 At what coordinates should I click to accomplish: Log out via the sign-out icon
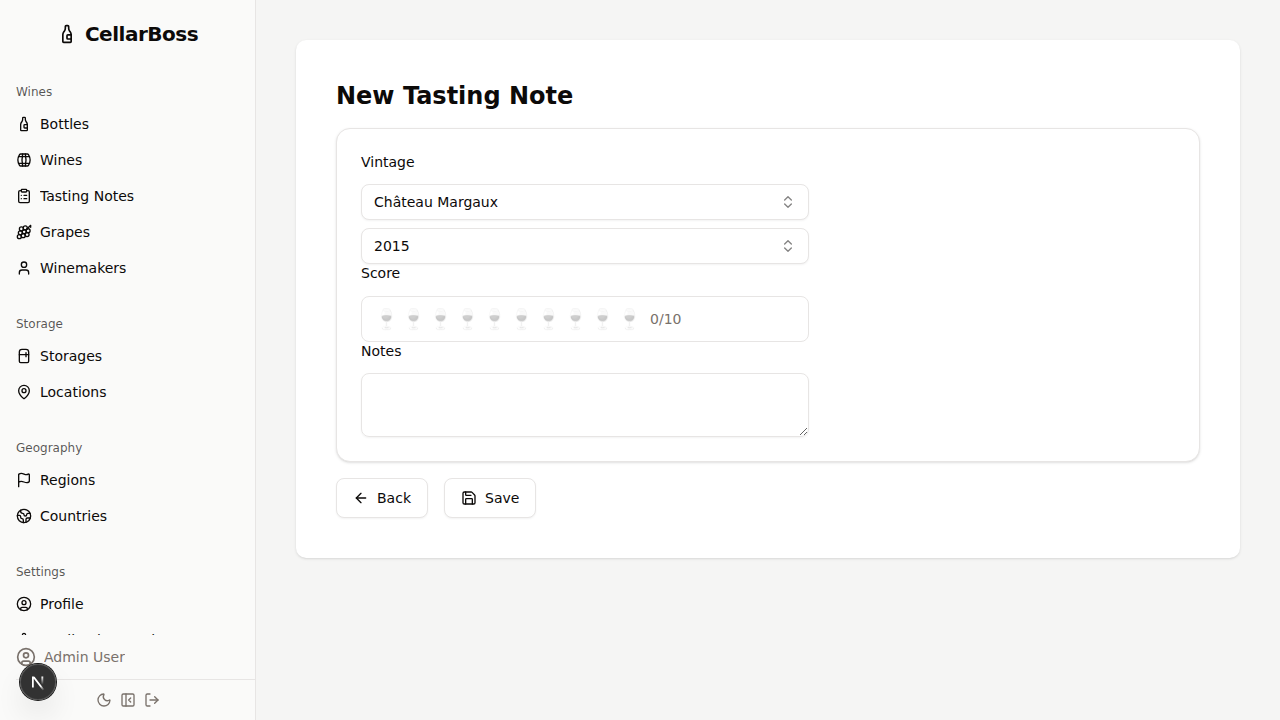pyautogui.click(x=152, y=700)
